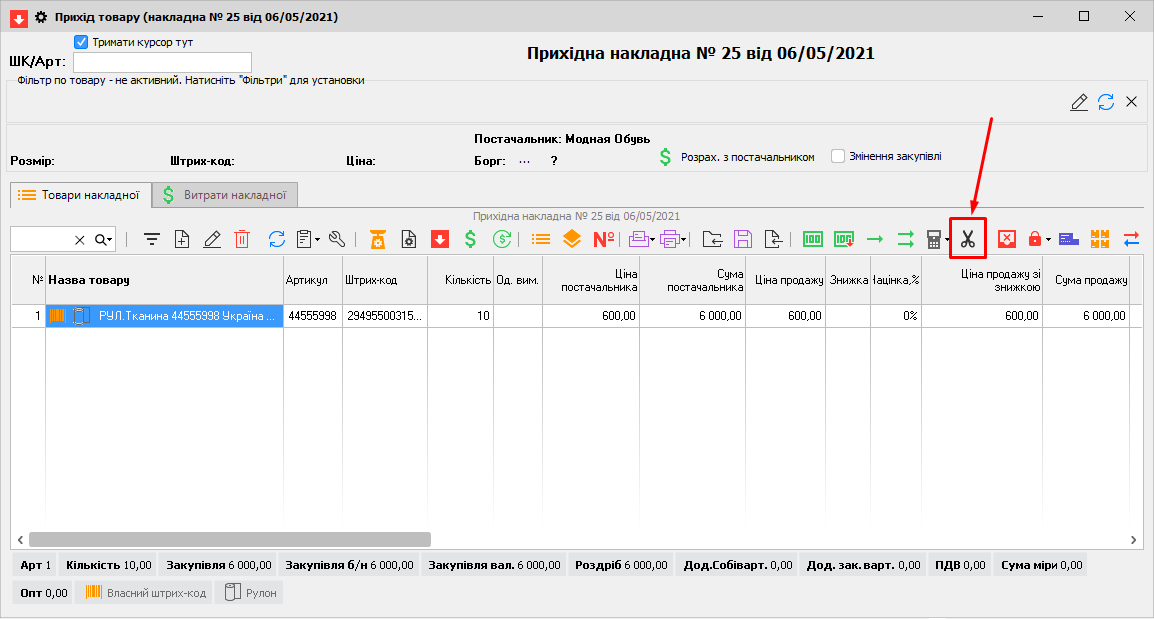This screenshot has height=619, width=1154.
Task: Click the red trash delete icon
Action: (242, 239)
